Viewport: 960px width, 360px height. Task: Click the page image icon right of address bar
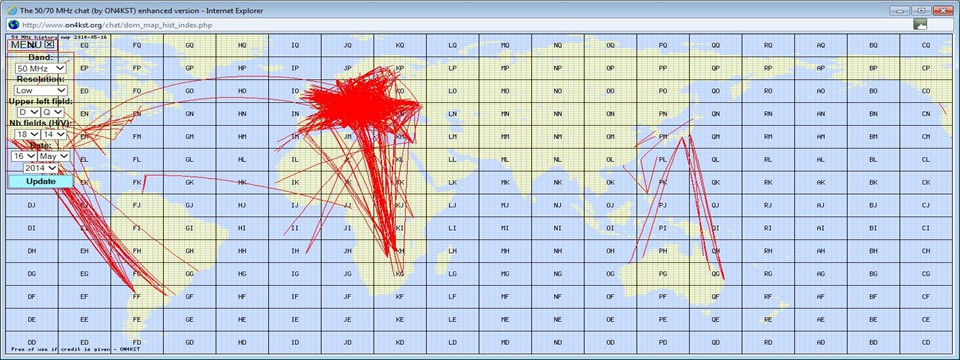point(920,24)
